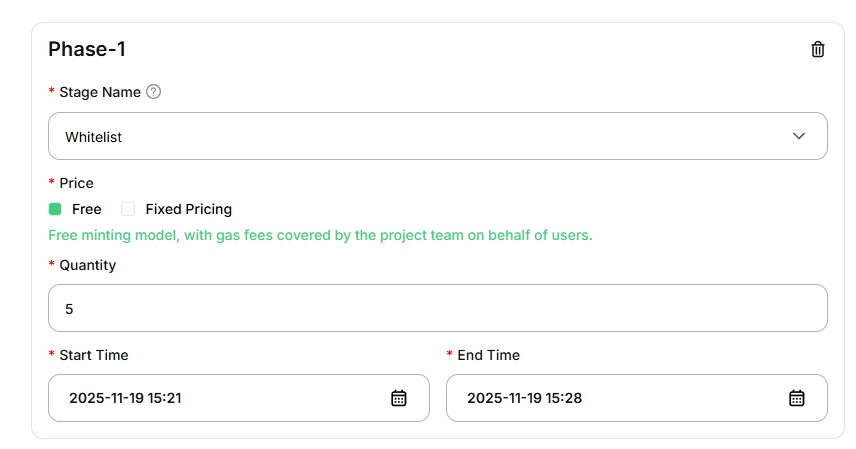Click the Fixed Pricing option label
Image resolution: width=856 pixels, height=449 pixels.
pyautogui.click(x=188, y=209)
